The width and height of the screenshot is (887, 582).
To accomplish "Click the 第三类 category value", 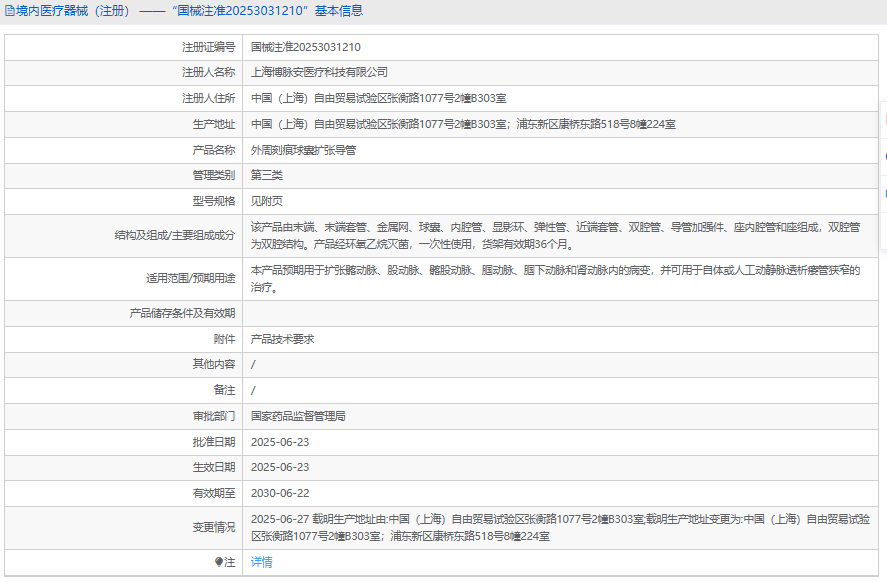I will (266, 175).
